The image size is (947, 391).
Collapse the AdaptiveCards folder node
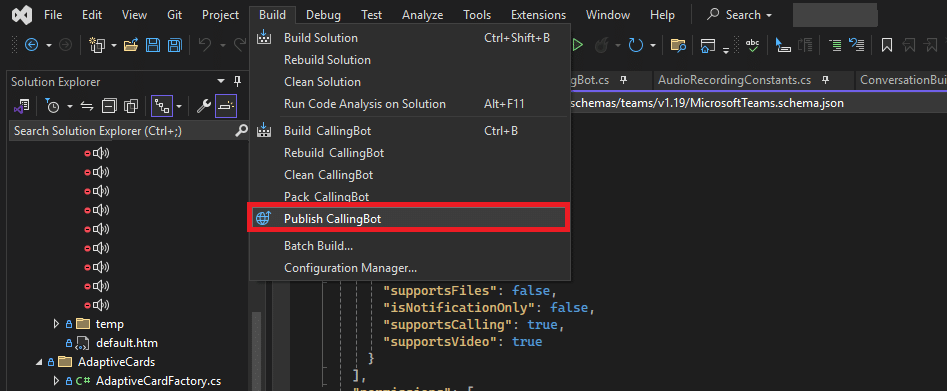click(x=39, y=362)
